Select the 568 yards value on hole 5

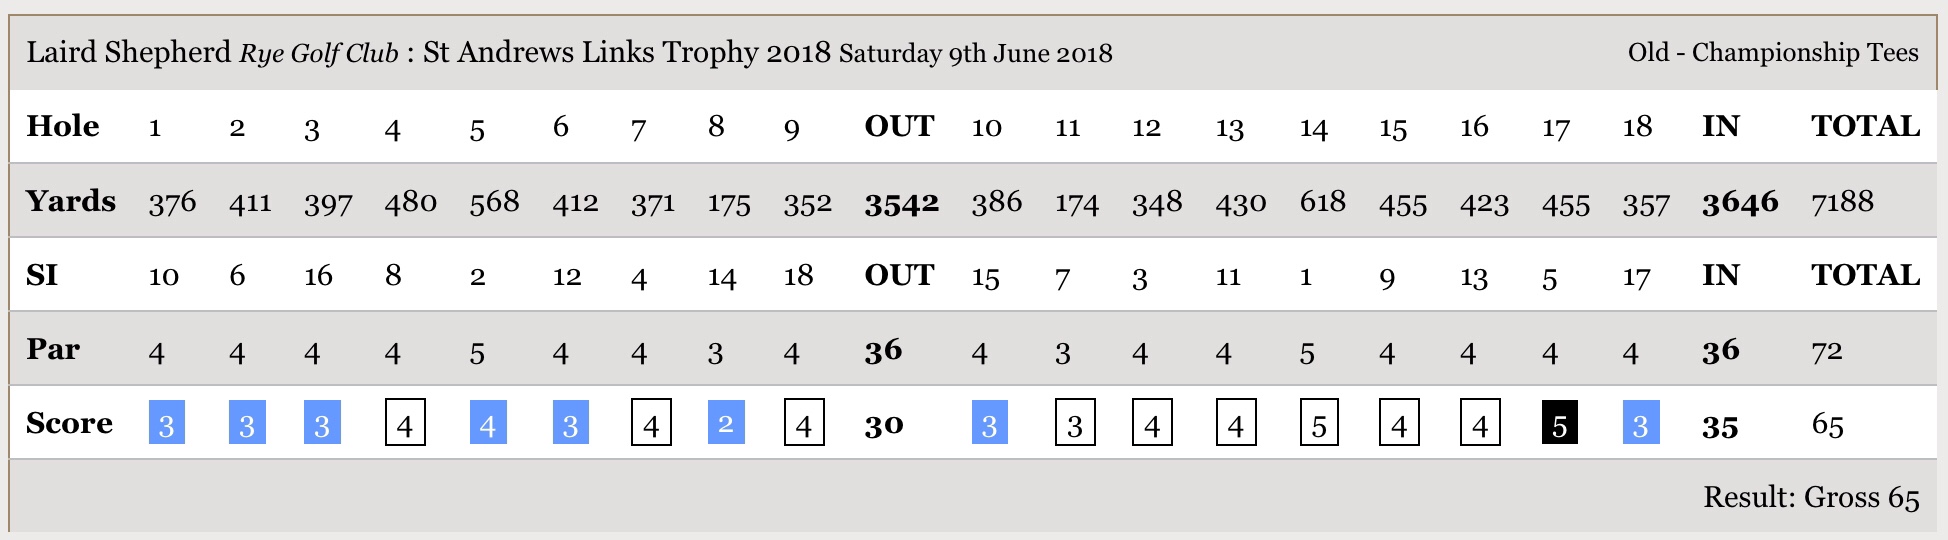tap(494, 202)
